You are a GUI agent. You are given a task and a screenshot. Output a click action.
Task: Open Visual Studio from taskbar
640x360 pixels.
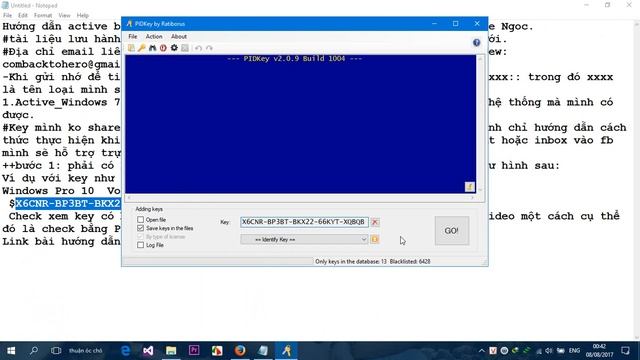coord(148,351)
